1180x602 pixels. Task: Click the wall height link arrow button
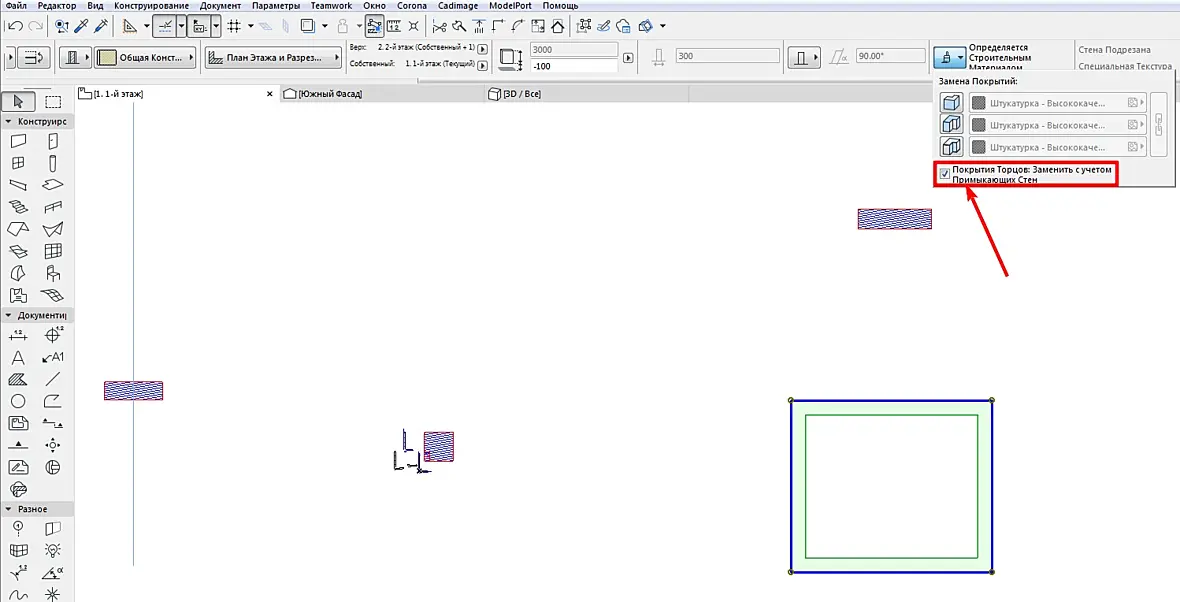coord(628,58)
